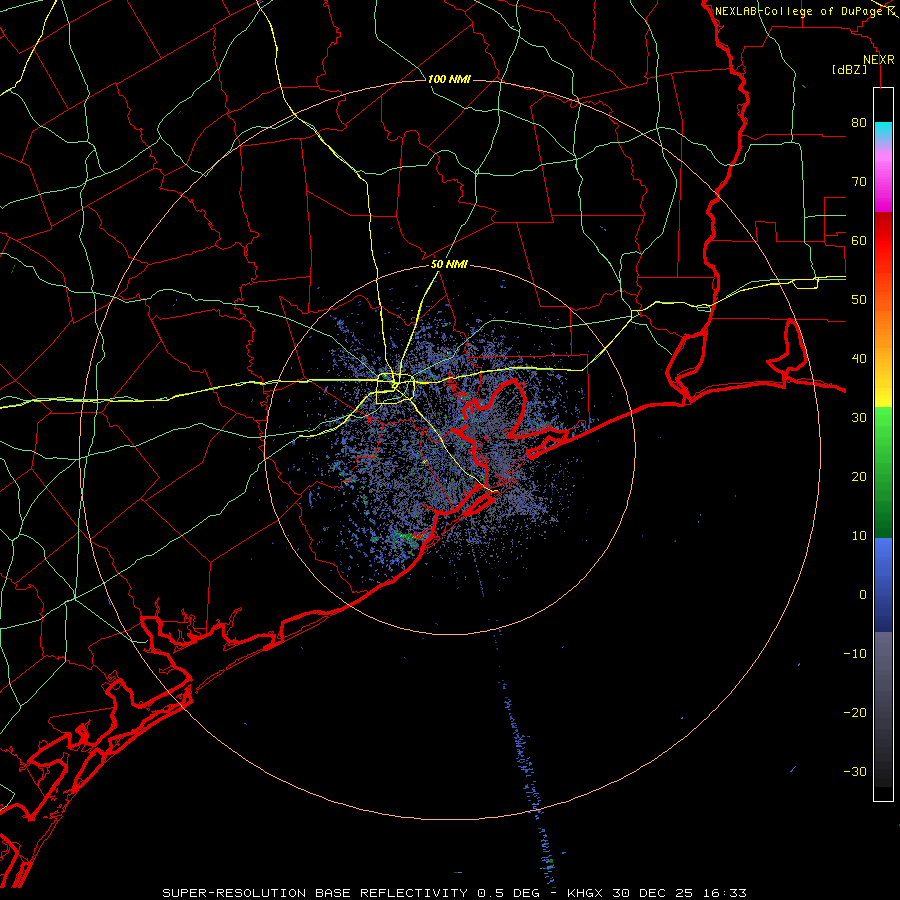Screen dimensions: 900x900
Task: Click the 50 value on the scale
Action: coord(859,300)
